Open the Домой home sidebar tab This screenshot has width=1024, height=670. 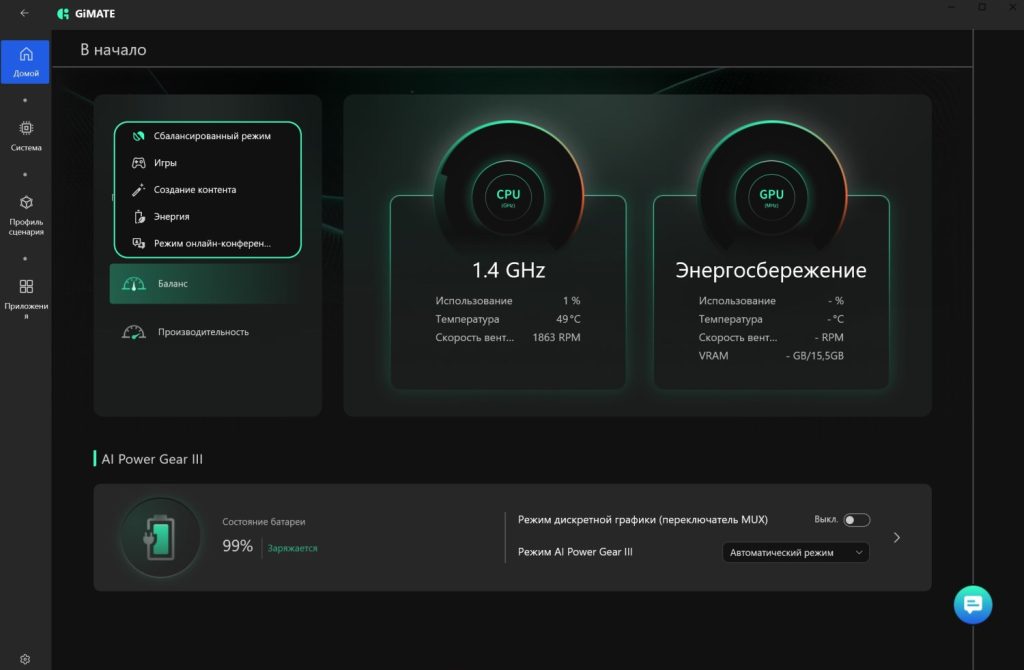(25, 61)
